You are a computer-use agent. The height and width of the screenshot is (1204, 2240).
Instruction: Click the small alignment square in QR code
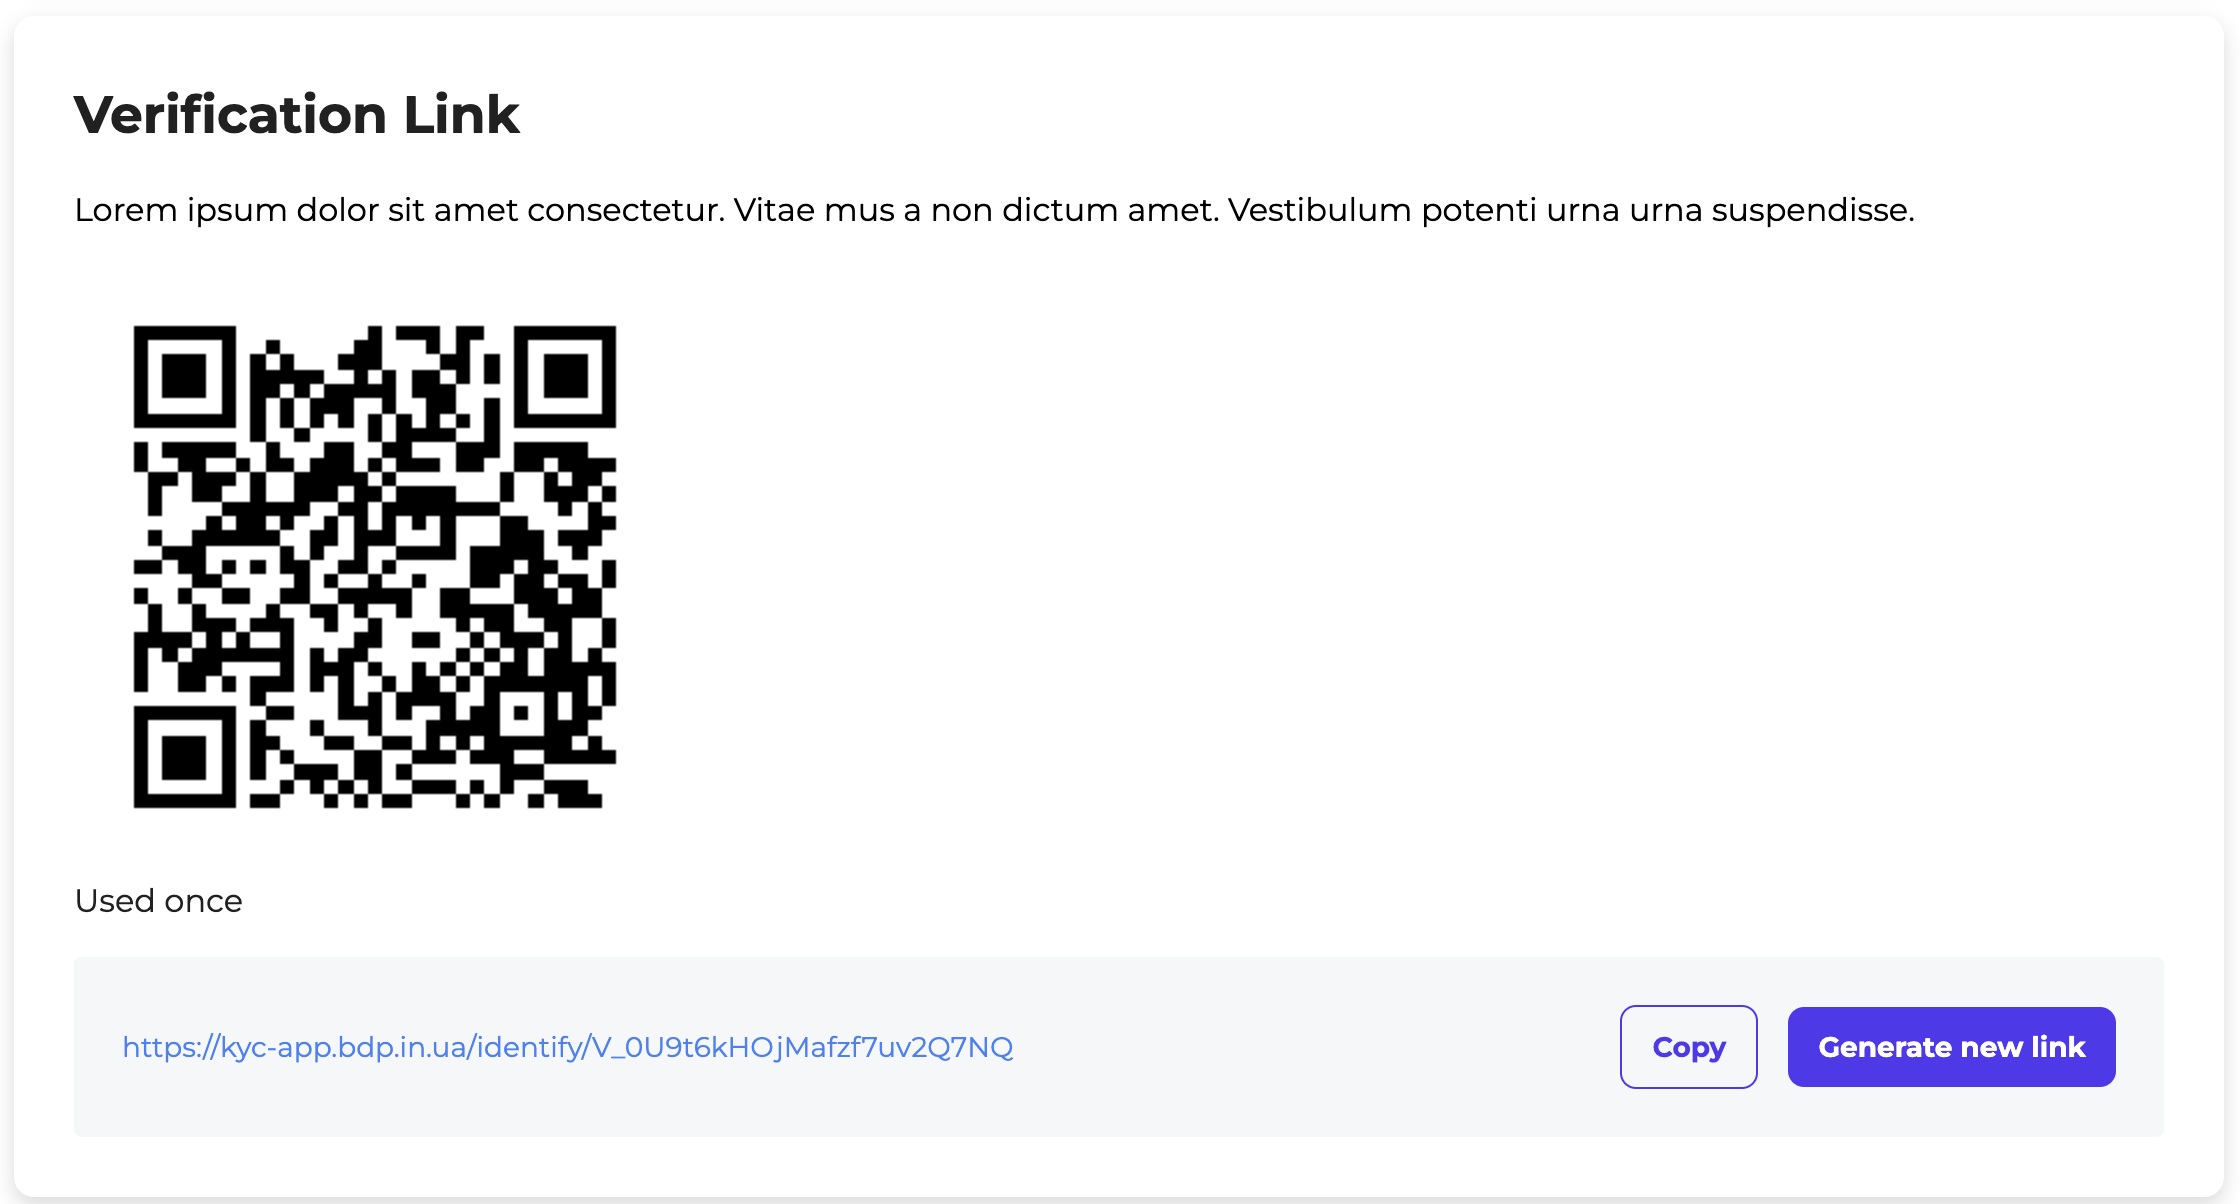pos(521,713)
